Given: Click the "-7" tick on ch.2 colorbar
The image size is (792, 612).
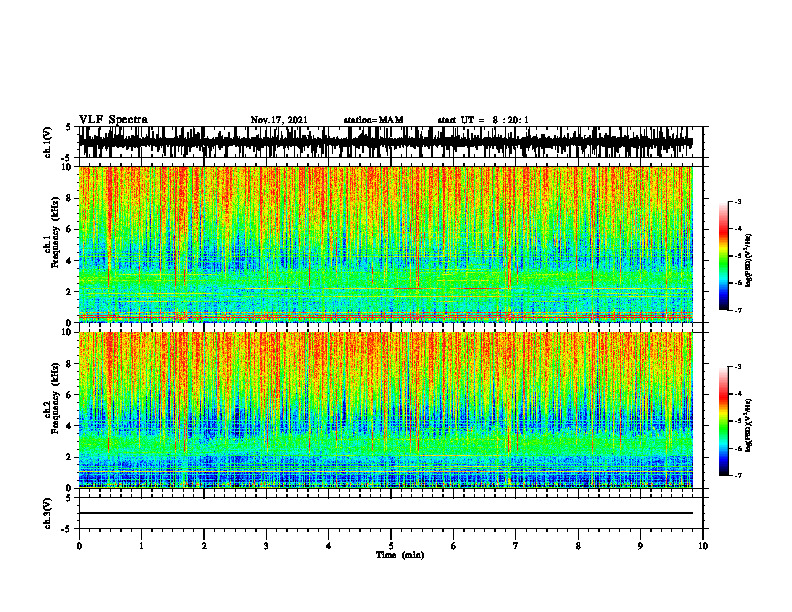Looking at the screenshot, I should point(739,475).
